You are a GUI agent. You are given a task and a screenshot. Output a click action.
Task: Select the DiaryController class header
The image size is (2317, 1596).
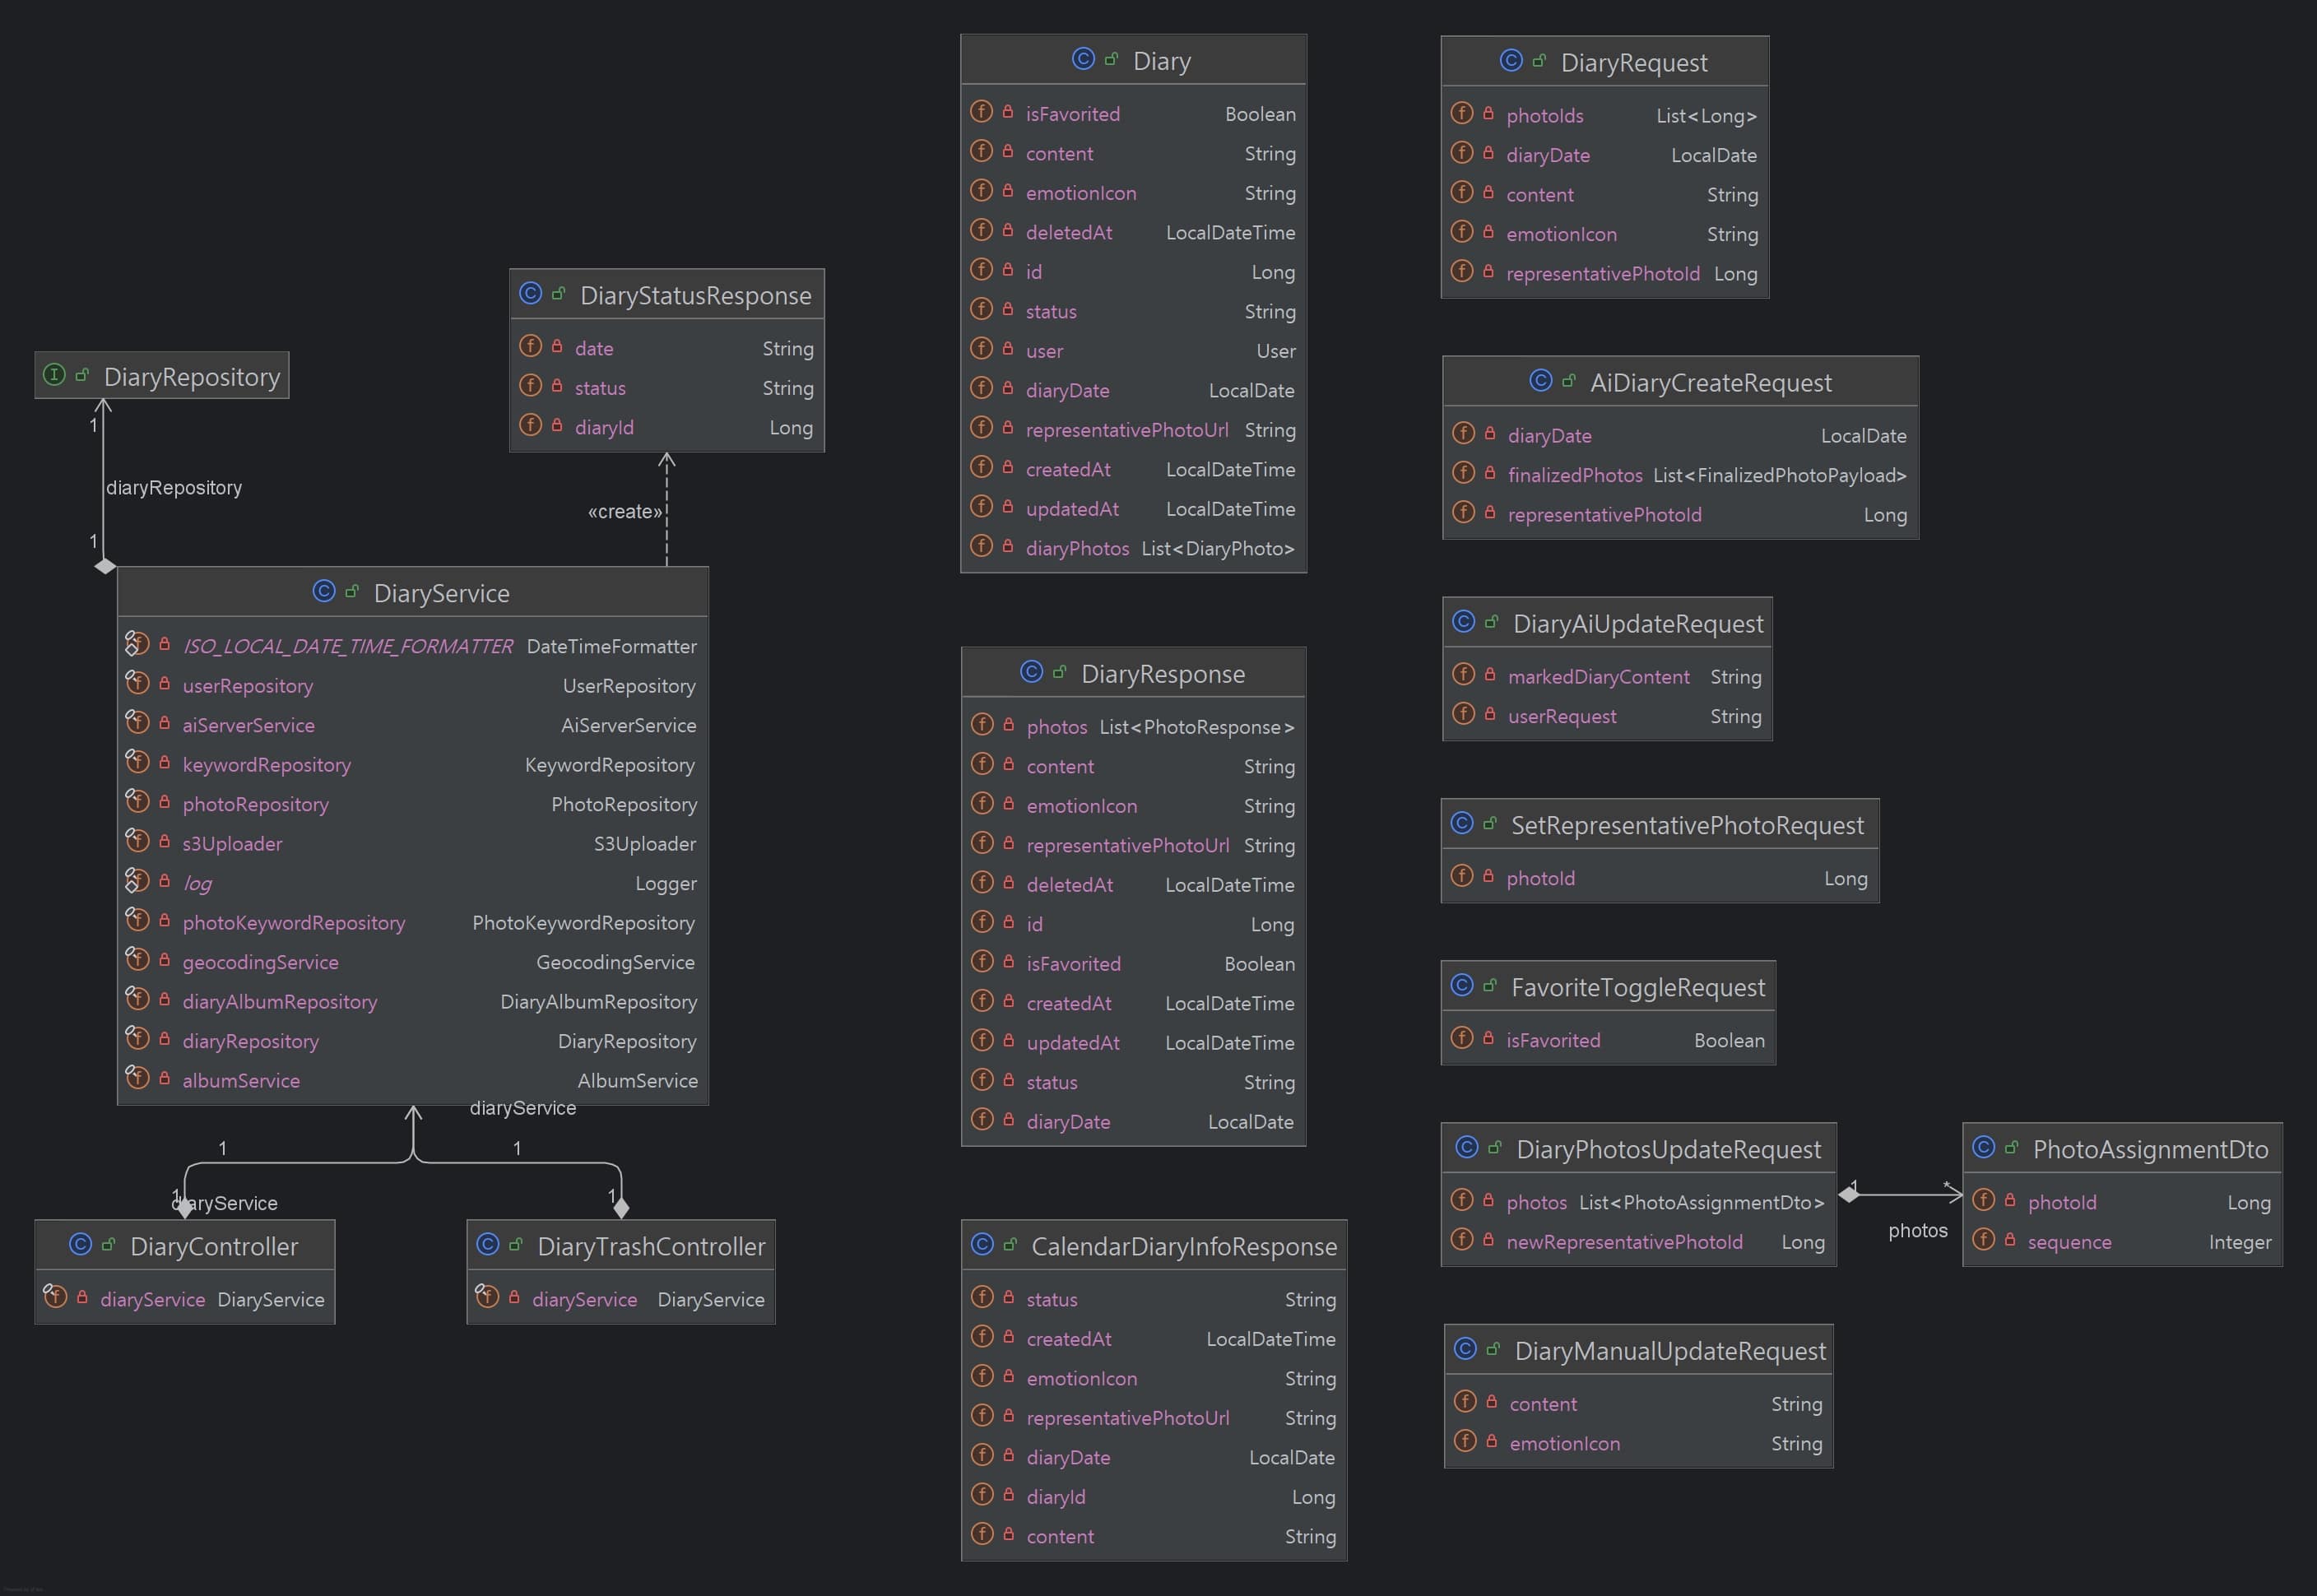click(213, 1246)
